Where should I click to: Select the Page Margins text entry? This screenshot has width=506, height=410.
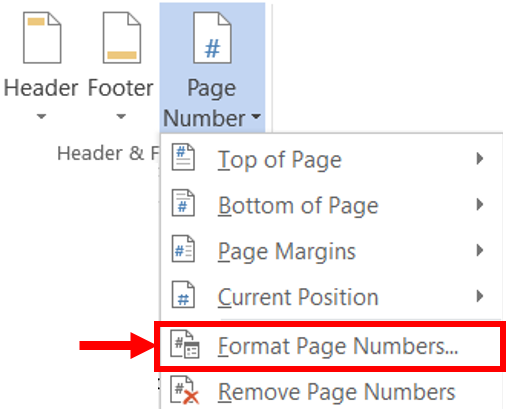(287, 251)
